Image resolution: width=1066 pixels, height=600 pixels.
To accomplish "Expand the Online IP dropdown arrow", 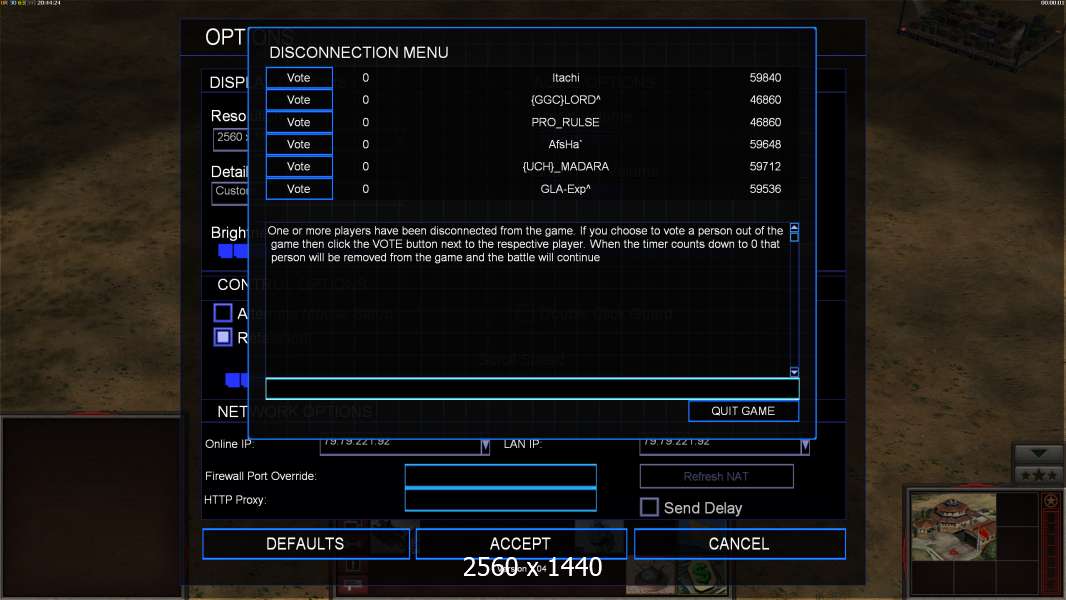I will 485,446.
